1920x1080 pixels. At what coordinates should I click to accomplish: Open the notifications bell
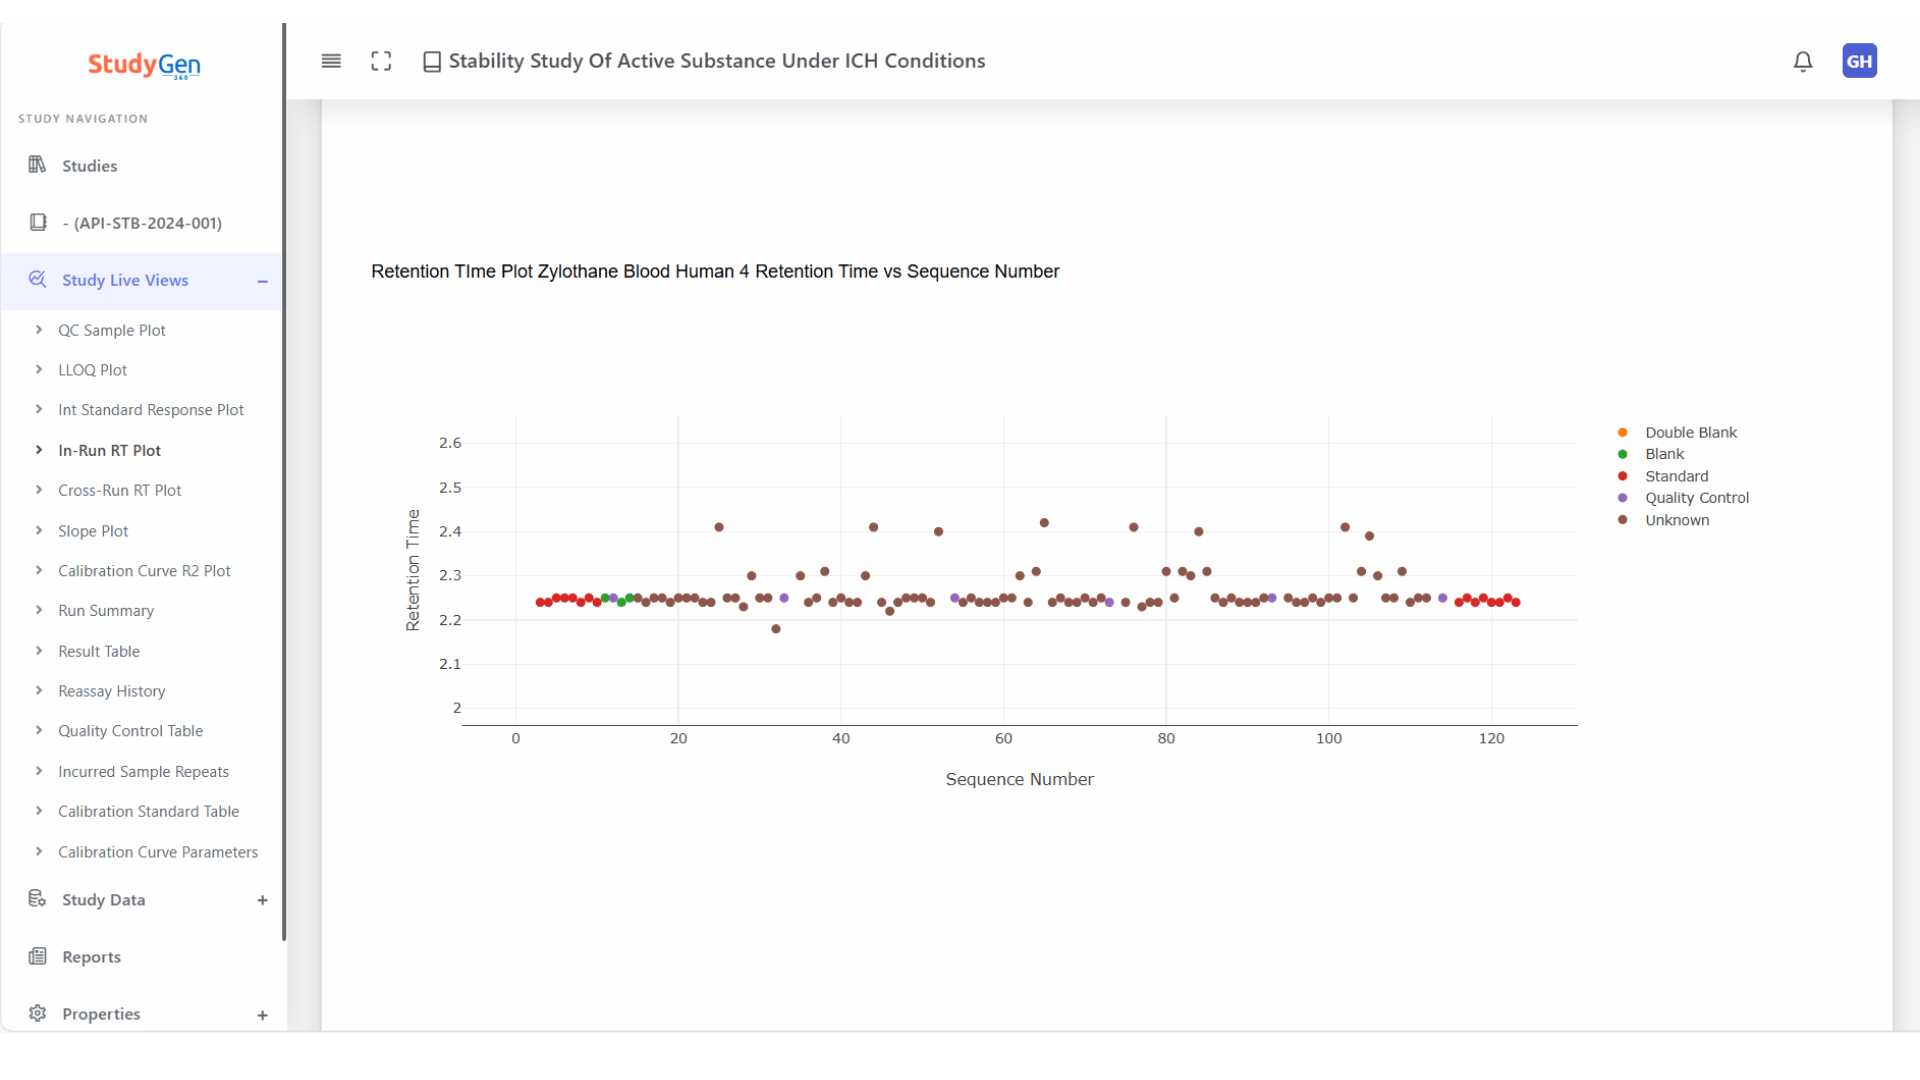[1802, 61]
